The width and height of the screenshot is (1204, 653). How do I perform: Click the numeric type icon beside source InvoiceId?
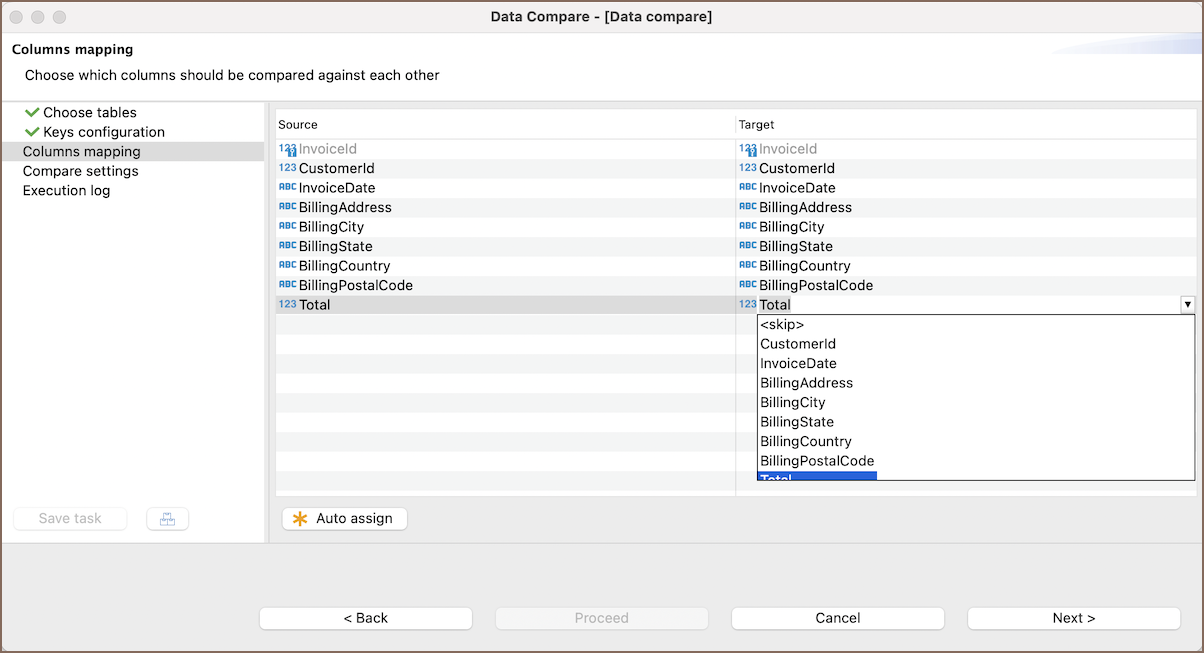coord(287,149)
